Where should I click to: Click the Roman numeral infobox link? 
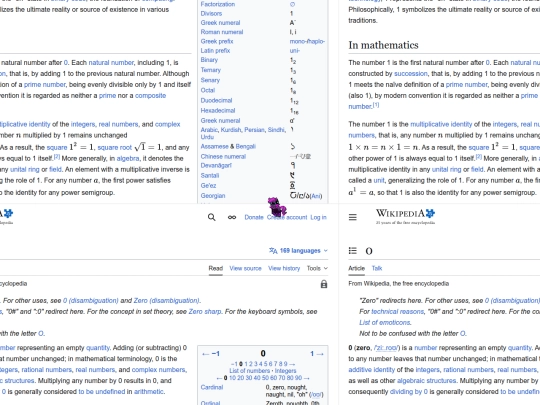(x=222, y=32)
